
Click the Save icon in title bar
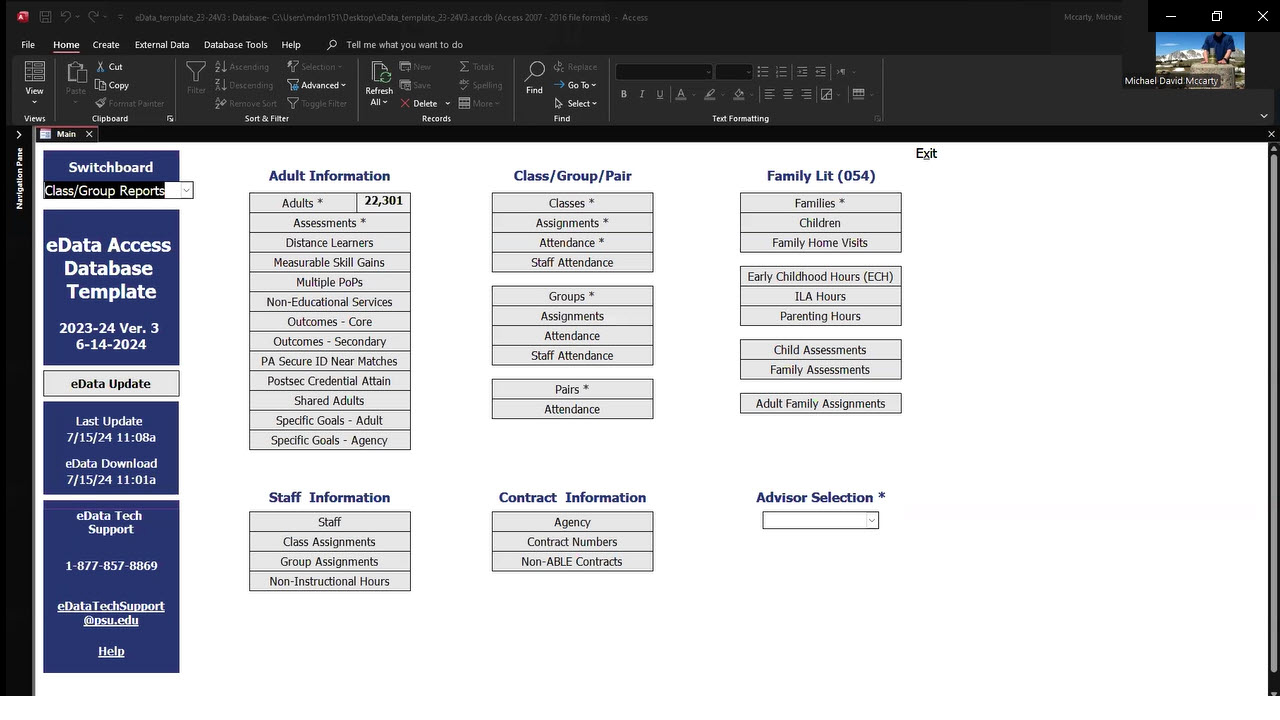[46, 17]
